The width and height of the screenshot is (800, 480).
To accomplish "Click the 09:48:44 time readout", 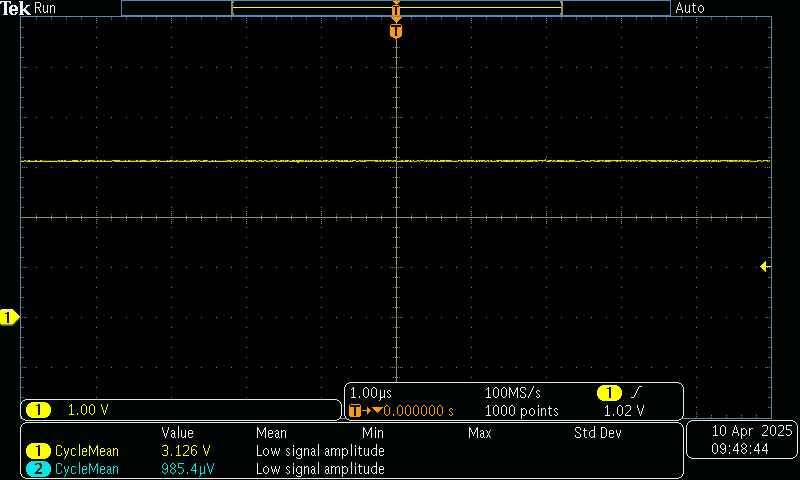I will click(x=740, y=449).
